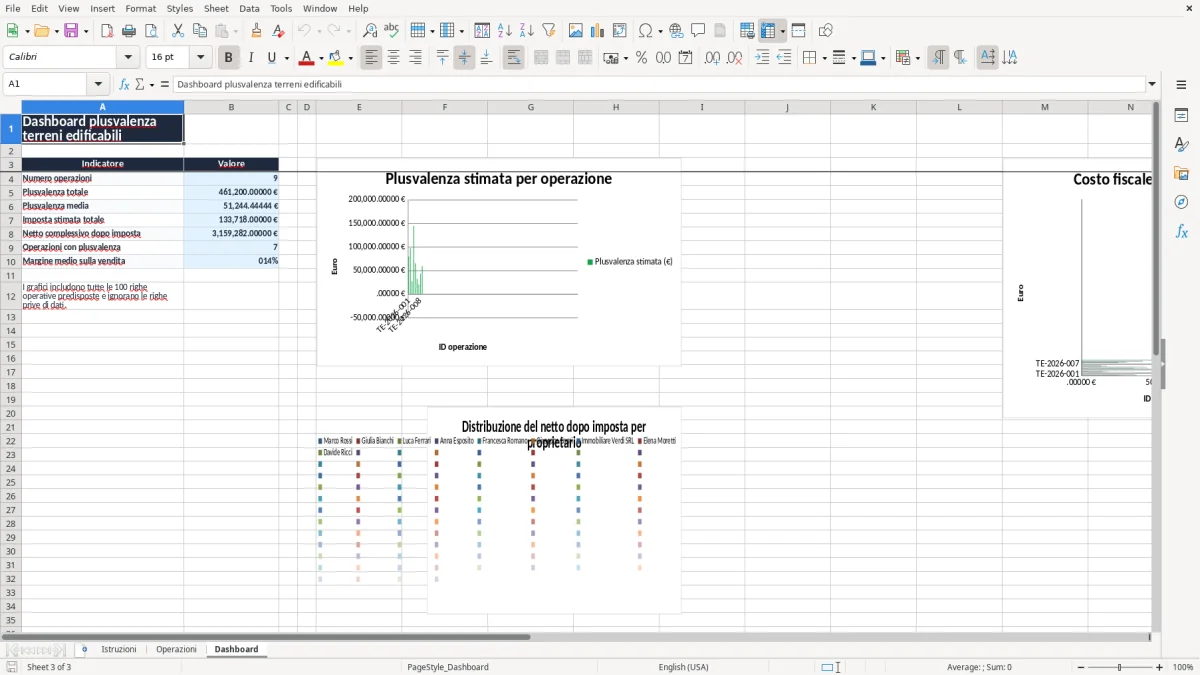Image resolution: width=1200 pixels, height=675 pixels.
Task: Apply the yellow background color swatch
Action: (336, 58)
